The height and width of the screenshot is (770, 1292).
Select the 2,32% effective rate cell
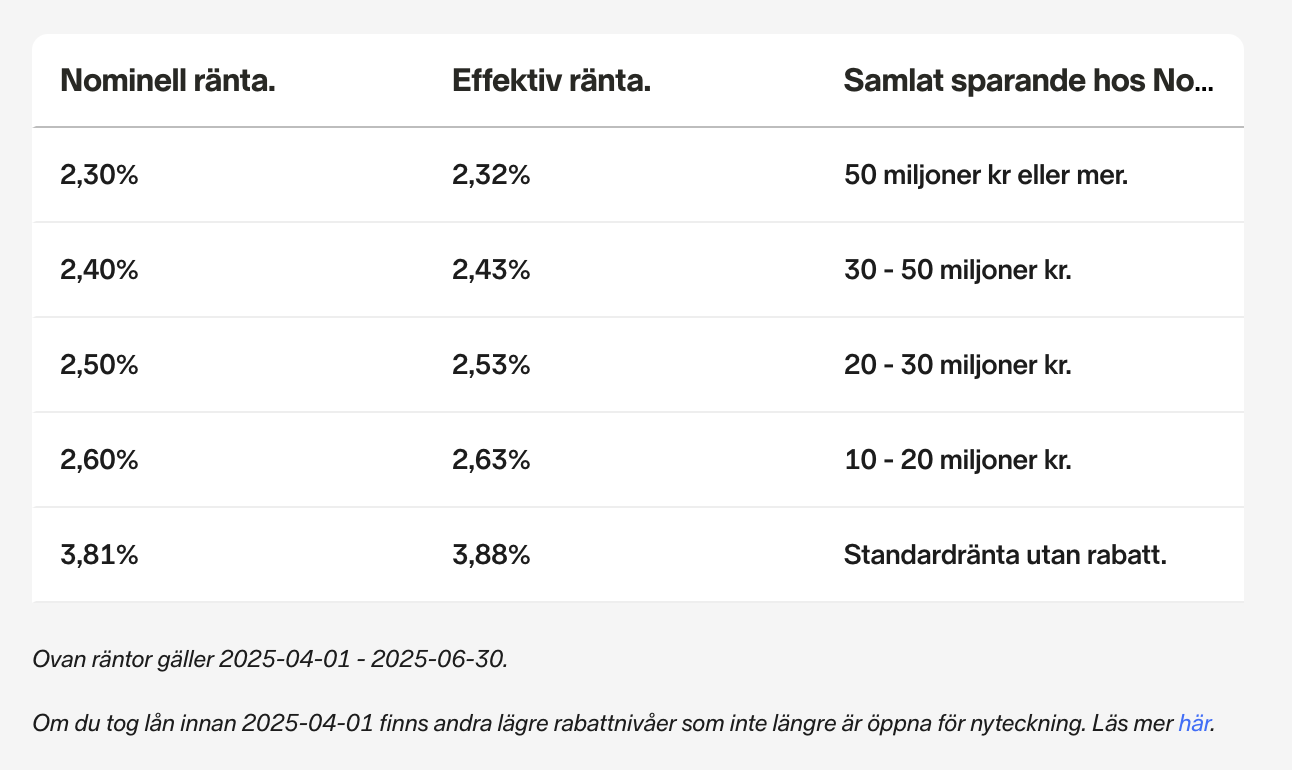pos(491,175)
